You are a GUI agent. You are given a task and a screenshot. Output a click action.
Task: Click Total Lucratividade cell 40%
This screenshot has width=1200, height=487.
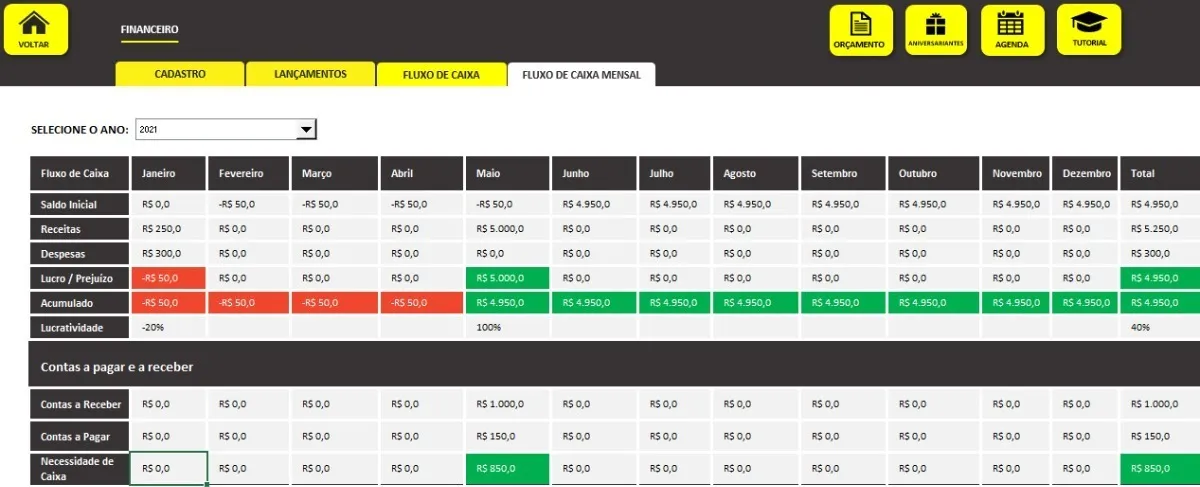(1160, 327)
